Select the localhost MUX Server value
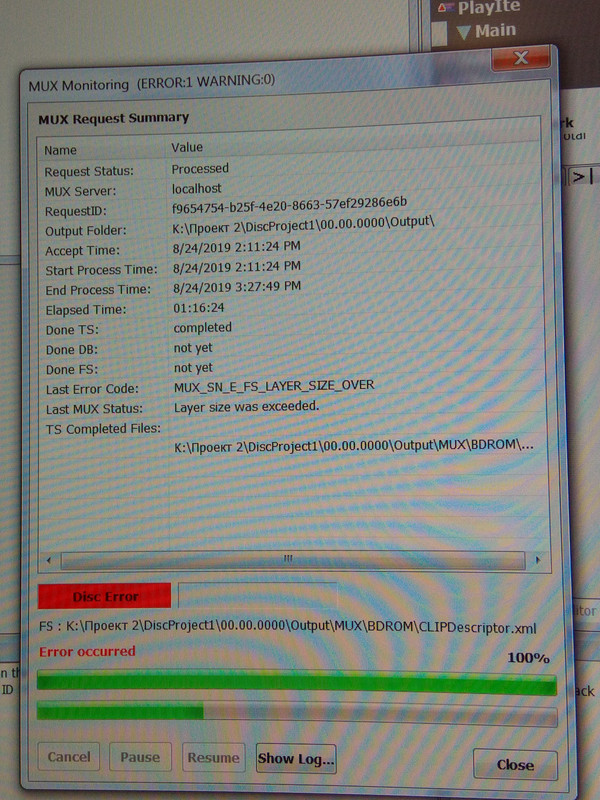The image size is (600, 800). (x=196, y=188)
